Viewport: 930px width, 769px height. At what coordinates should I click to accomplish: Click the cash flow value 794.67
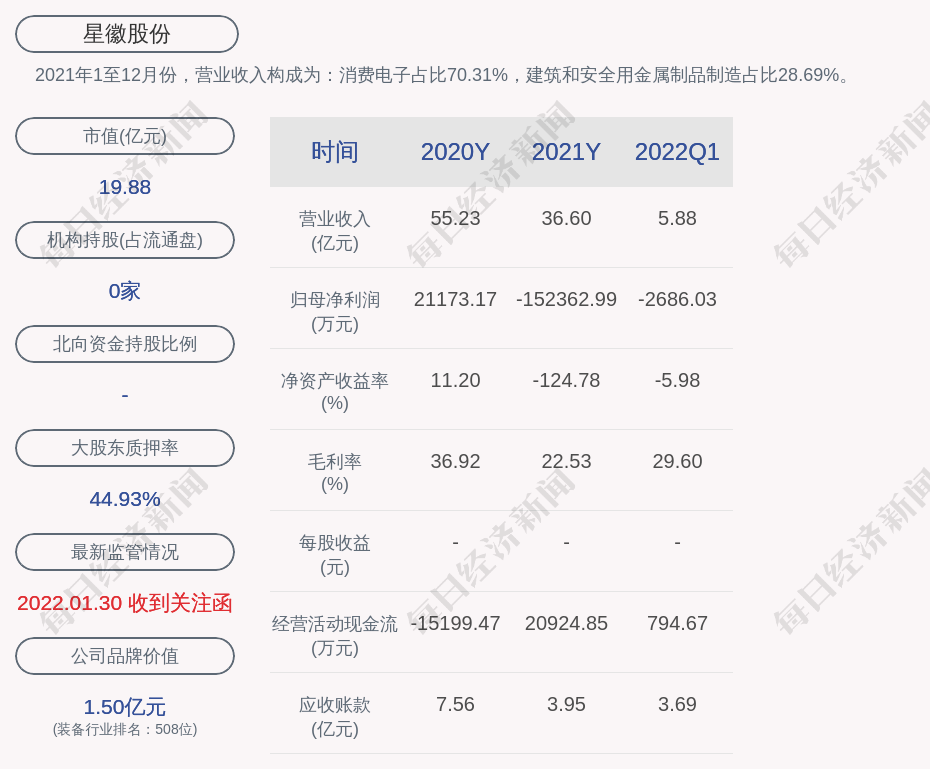click(677, 623)
